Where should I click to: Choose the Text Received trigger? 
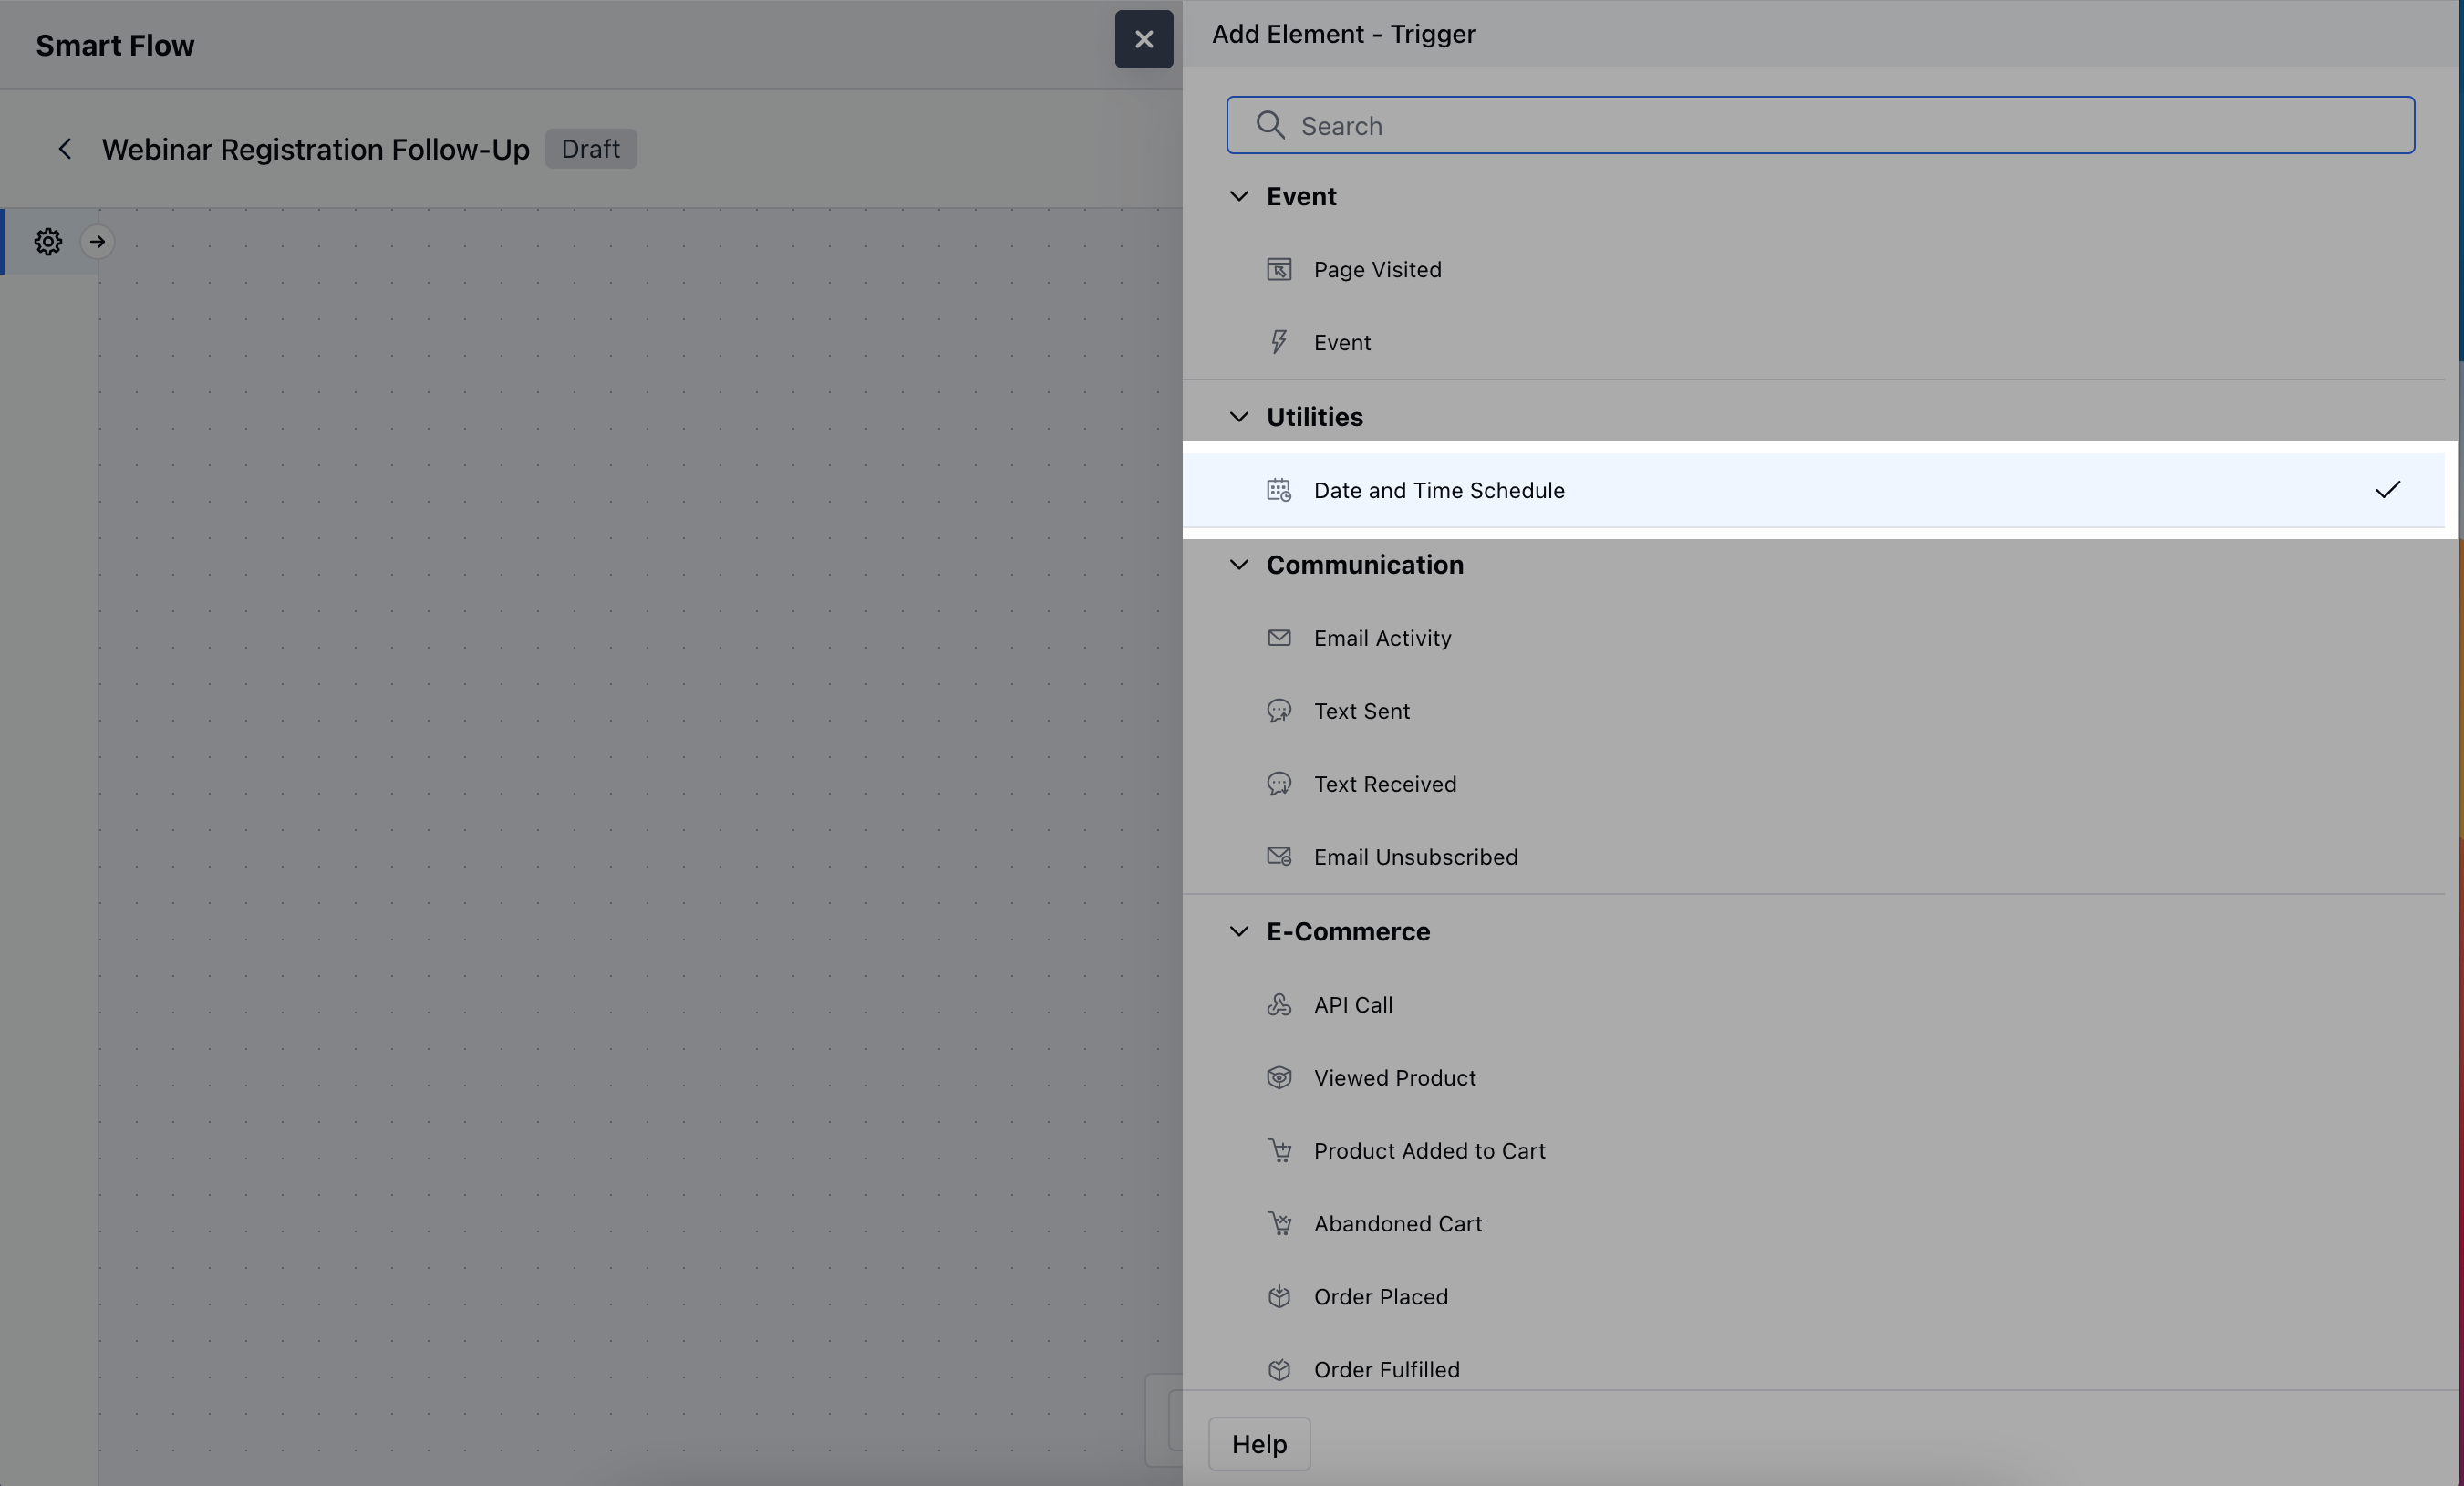point(1813,784)
